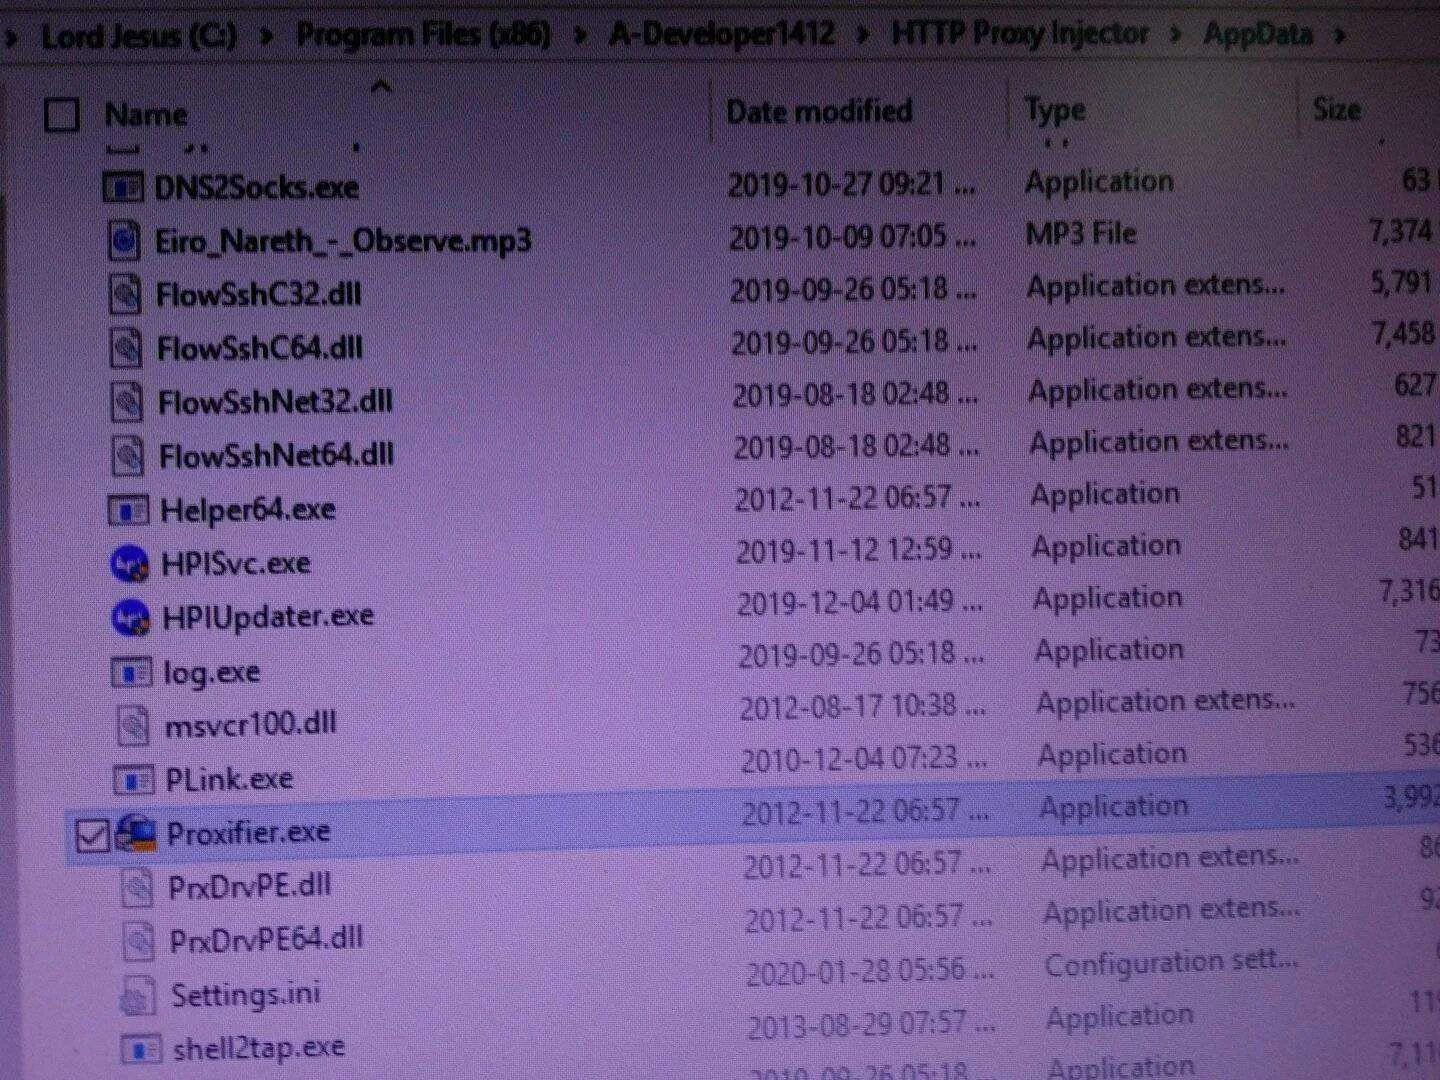Click the Helper64.exe application icon
This screenshot has width=1440, height=1080.
click(129, 511)
